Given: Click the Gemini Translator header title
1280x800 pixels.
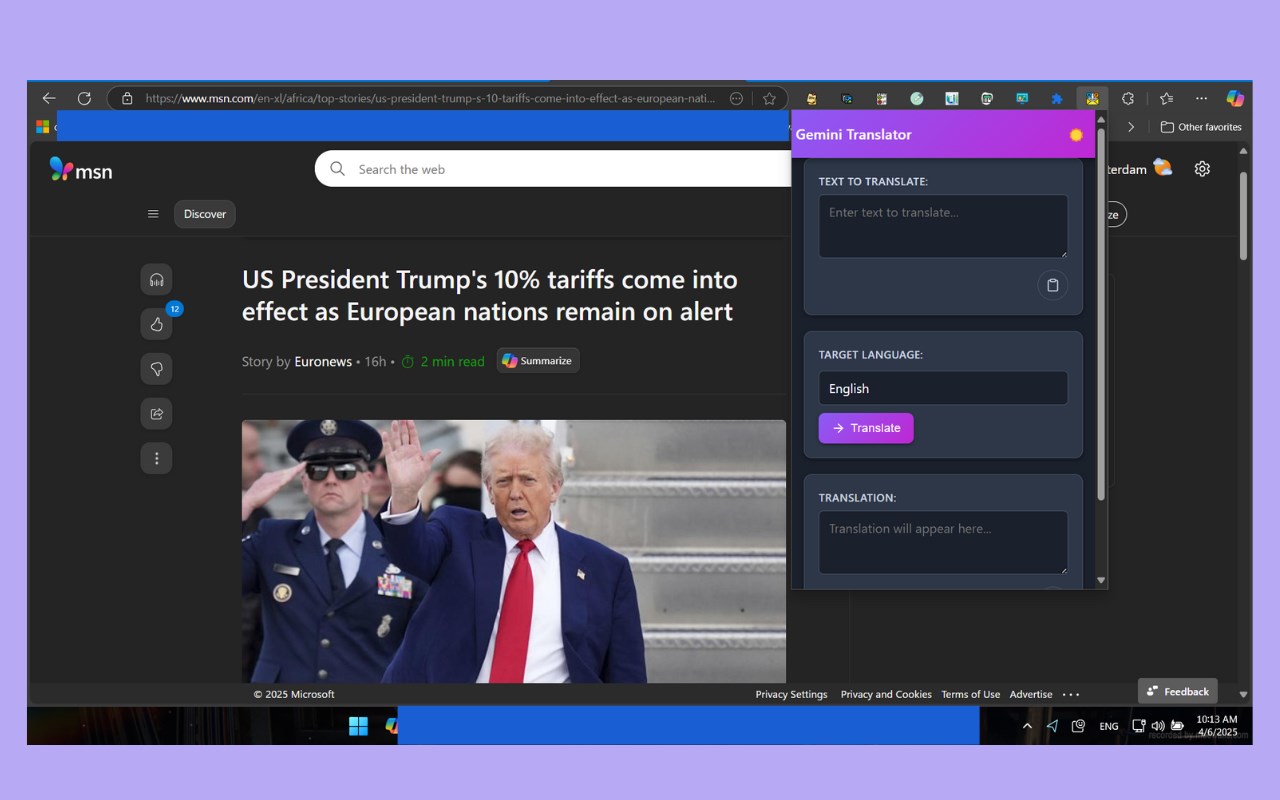Looking at the screenshot, I should point(853,135).
